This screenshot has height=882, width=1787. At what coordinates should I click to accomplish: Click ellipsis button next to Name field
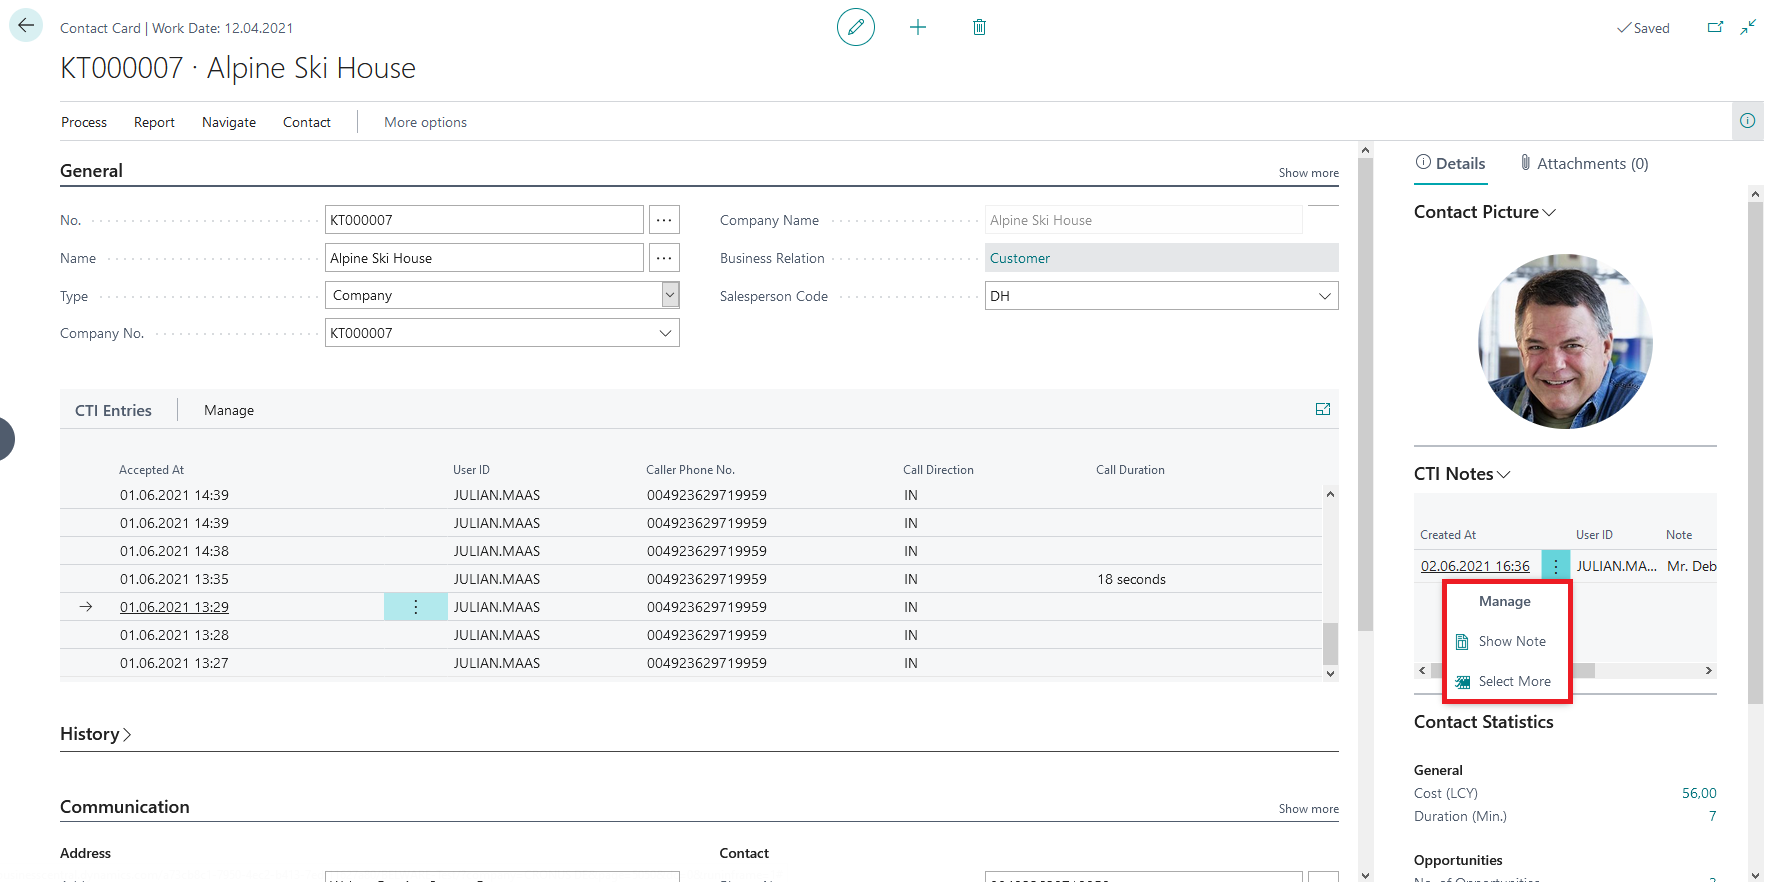coord(664,258)
